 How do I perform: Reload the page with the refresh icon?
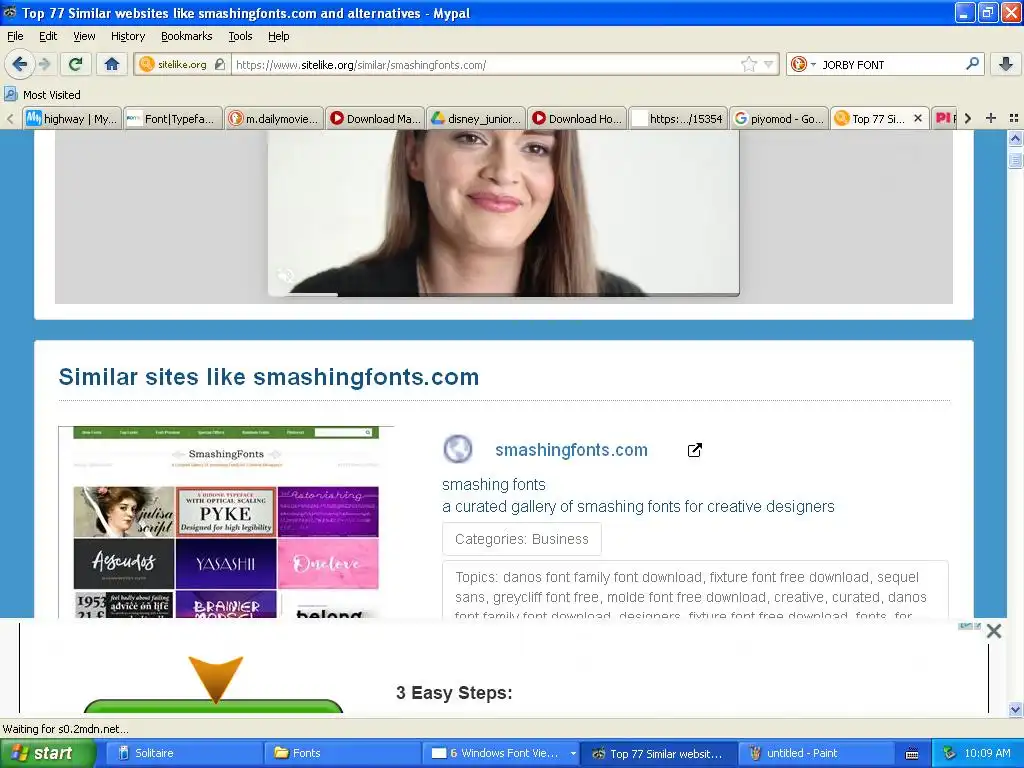click(76, 64)
